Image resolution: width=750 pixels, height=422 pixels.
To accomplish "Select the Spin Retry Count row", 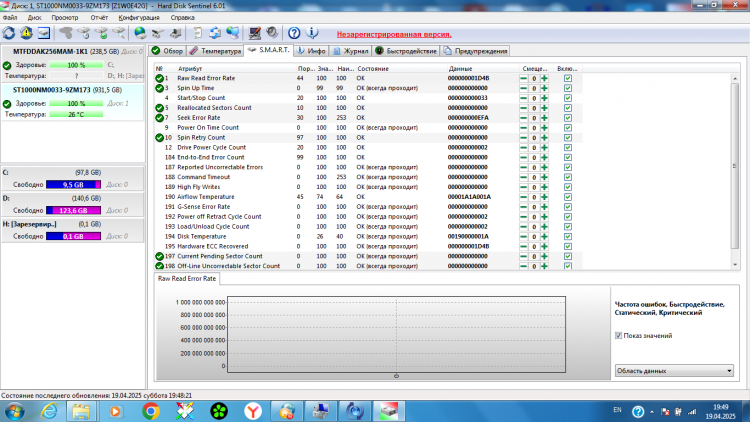I will click(x=368, y=138).
